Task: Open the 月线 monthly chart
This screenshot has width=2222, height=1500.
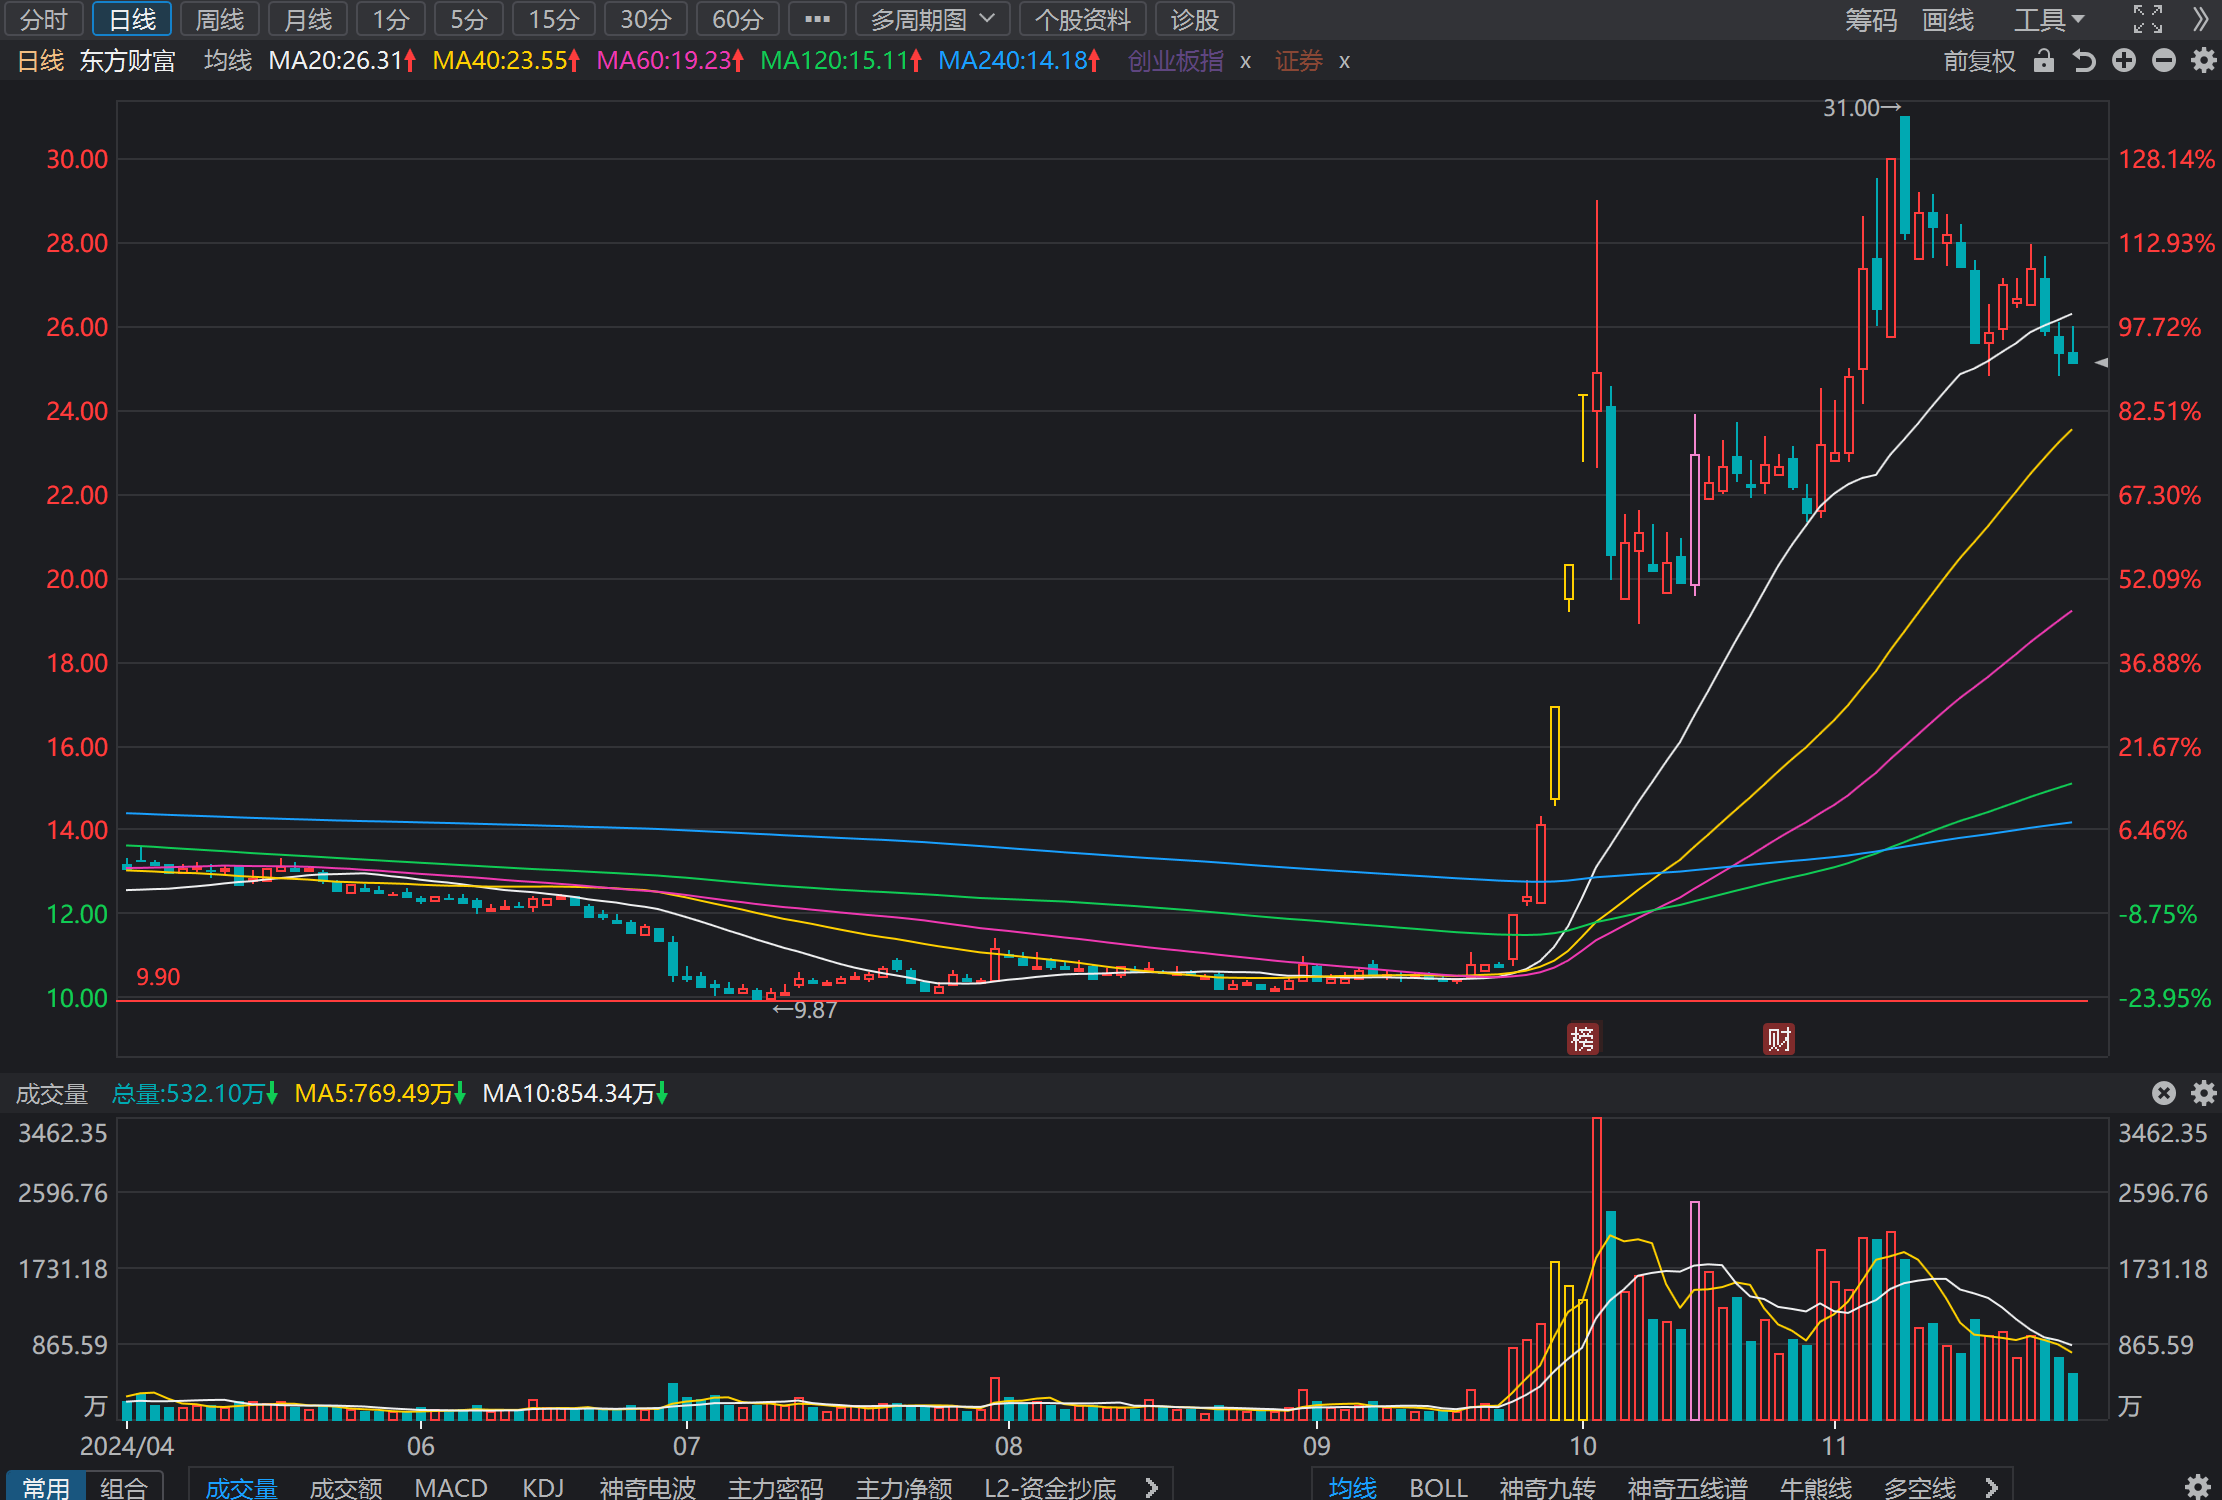Action: 308,19
